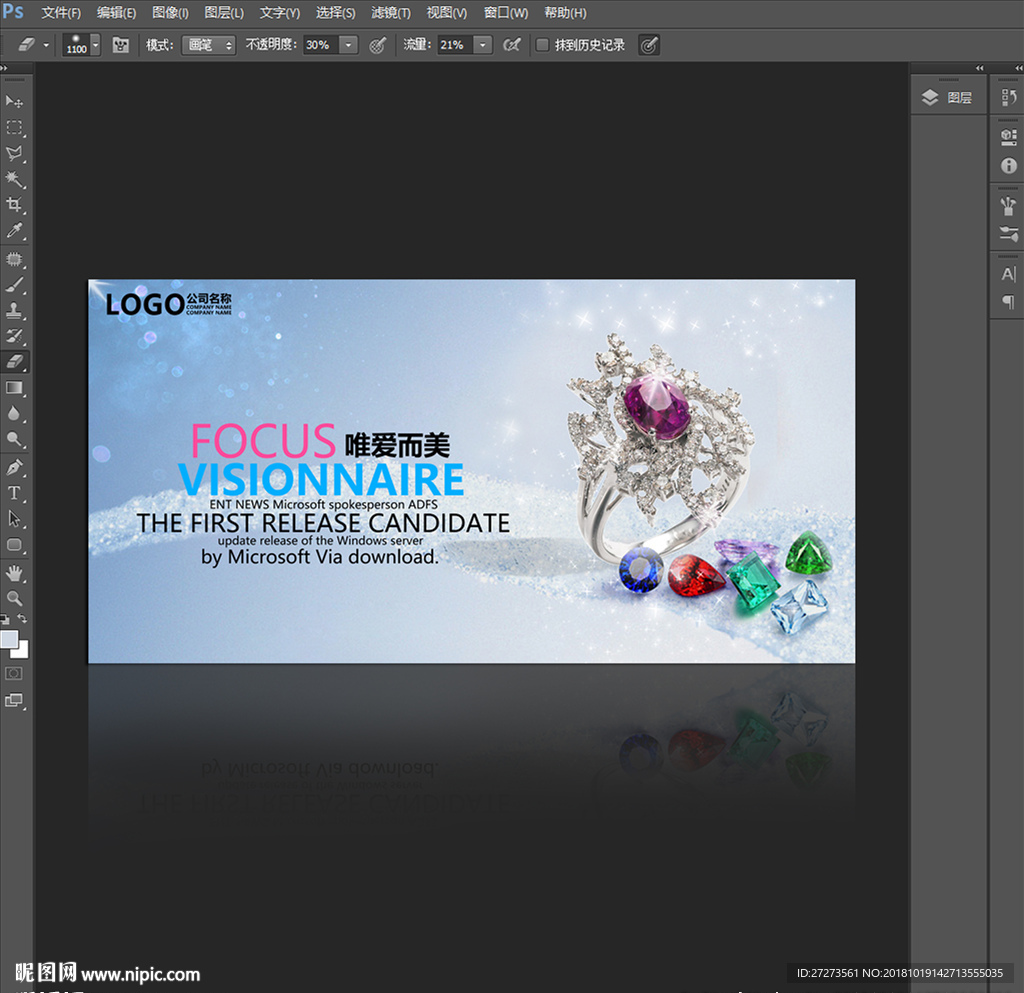Pick the Eyedropper tool
1024x993 pixels.
pos(15,231)
